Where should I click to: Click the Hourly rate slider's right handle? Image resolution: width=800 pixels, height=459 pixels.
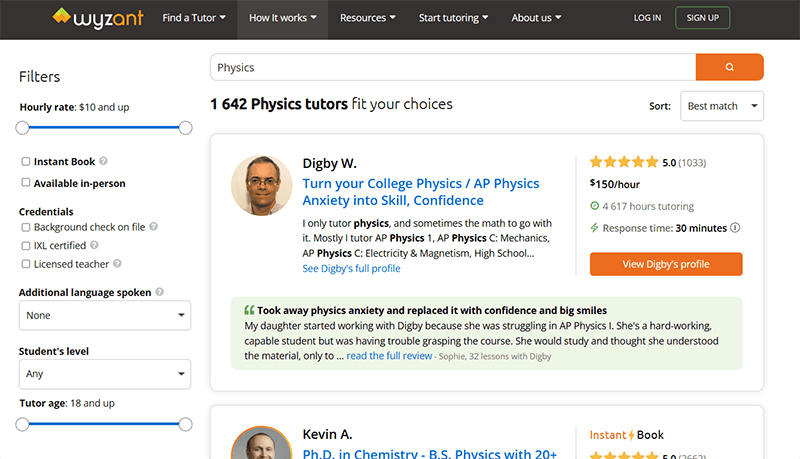click(x=185, y=128)
